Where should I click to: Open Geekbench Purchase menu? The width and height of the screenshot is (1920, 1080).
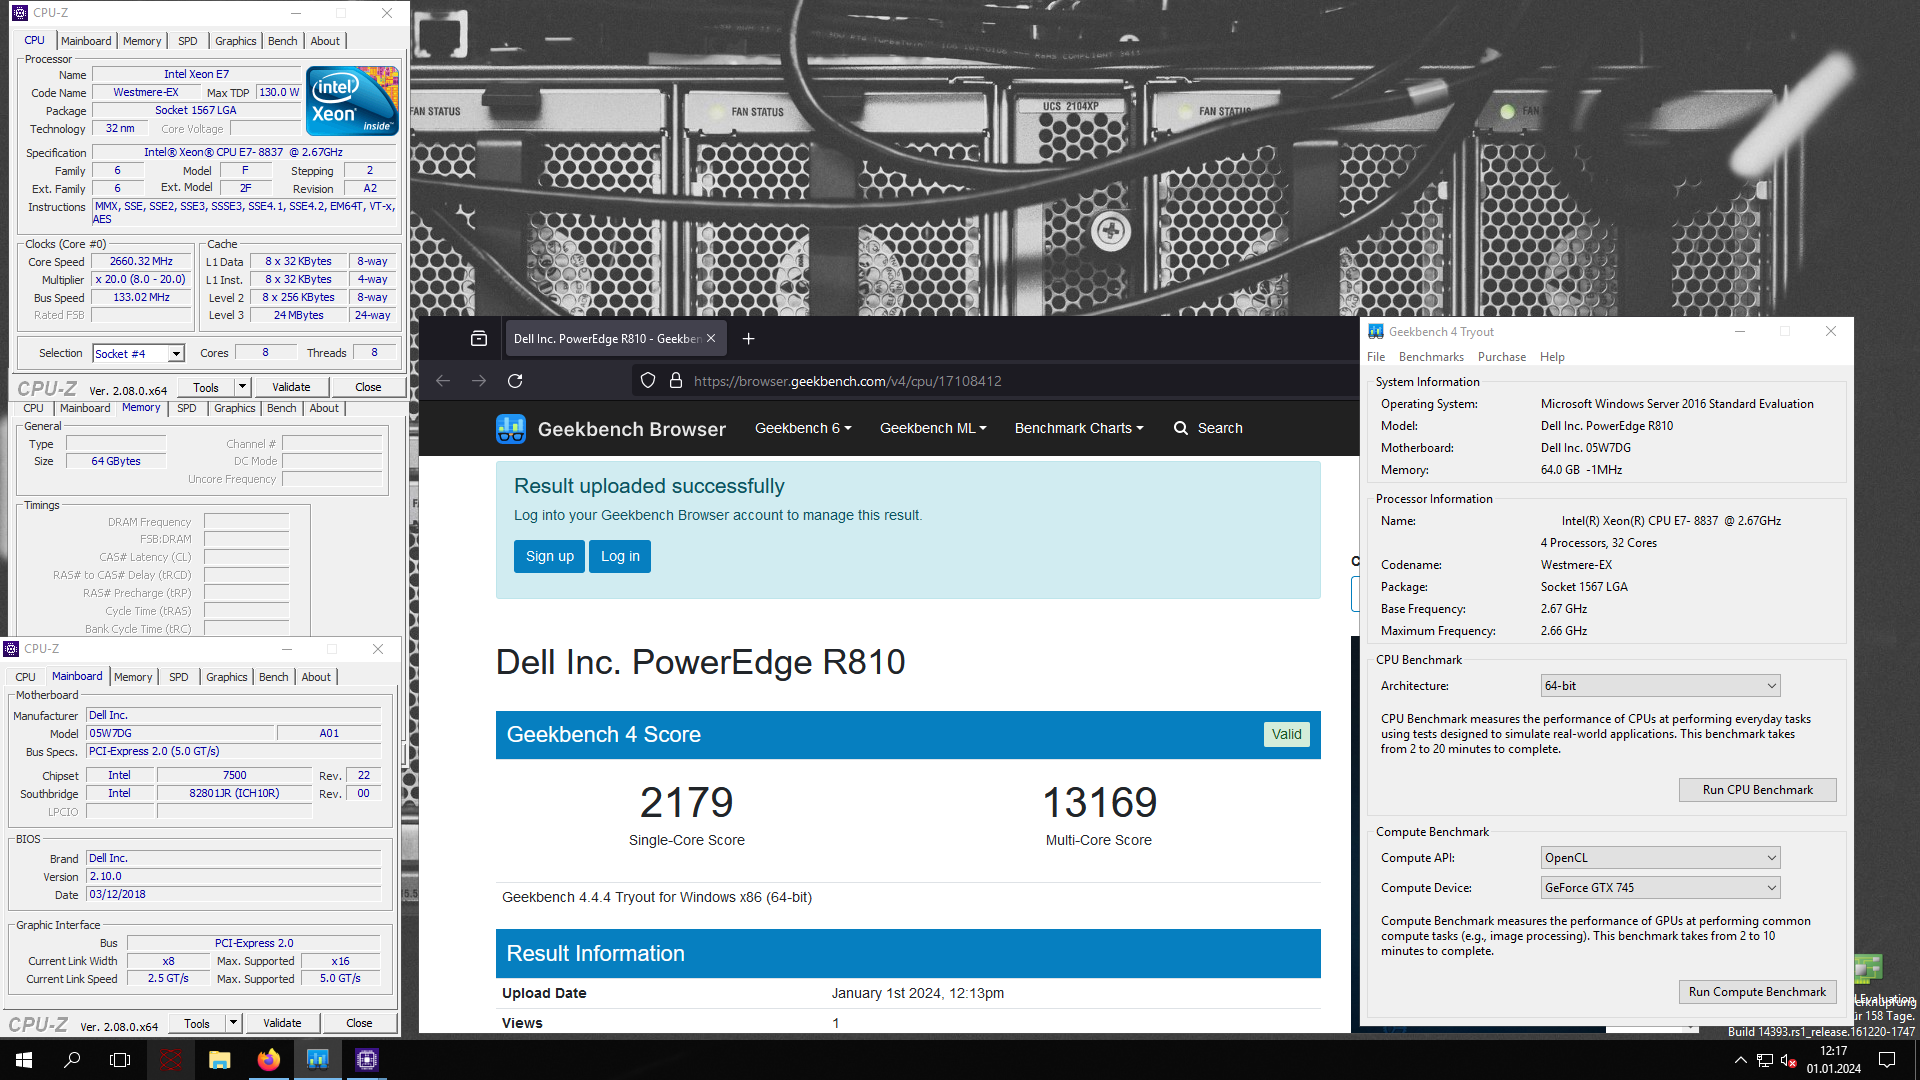tap(1502, 357)
